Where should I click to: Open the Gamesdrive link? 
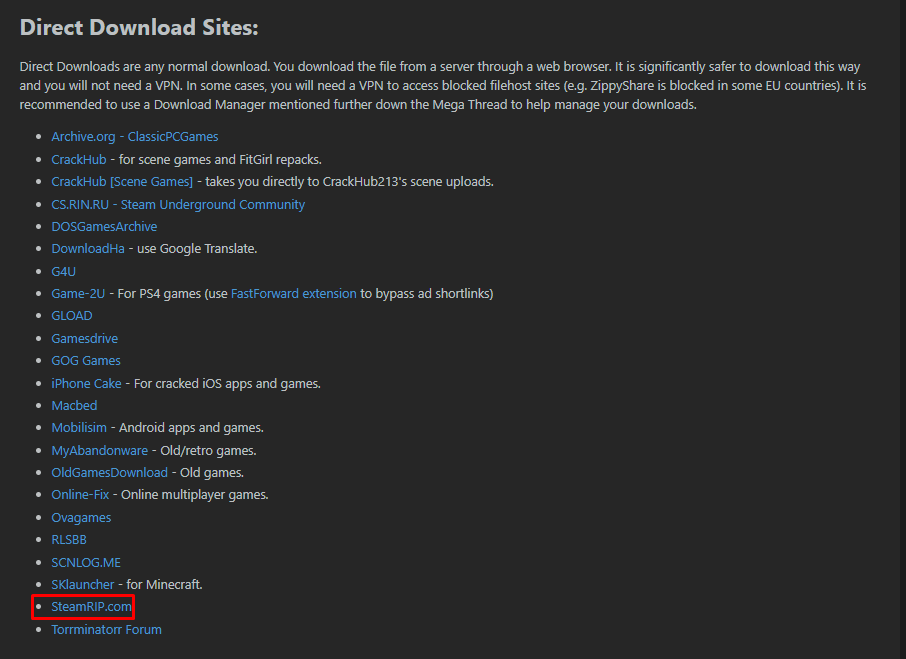click(x=84, y=338)
